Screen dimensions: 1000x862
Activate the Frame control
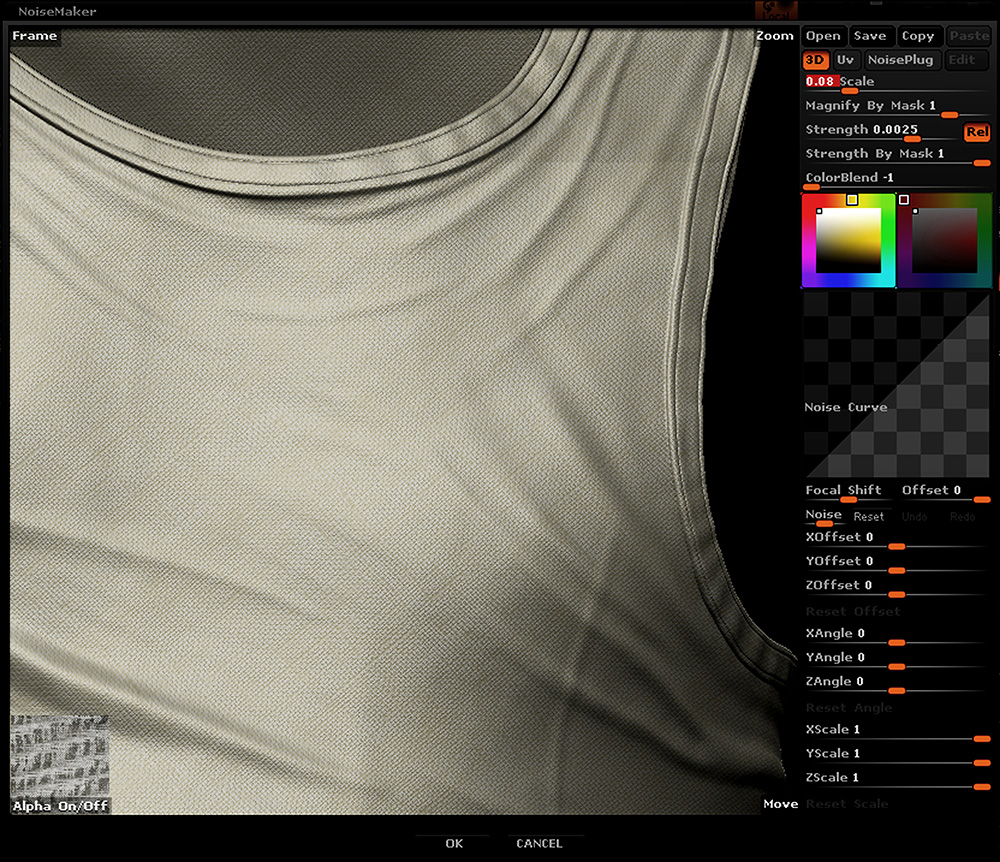coord(34,35)
